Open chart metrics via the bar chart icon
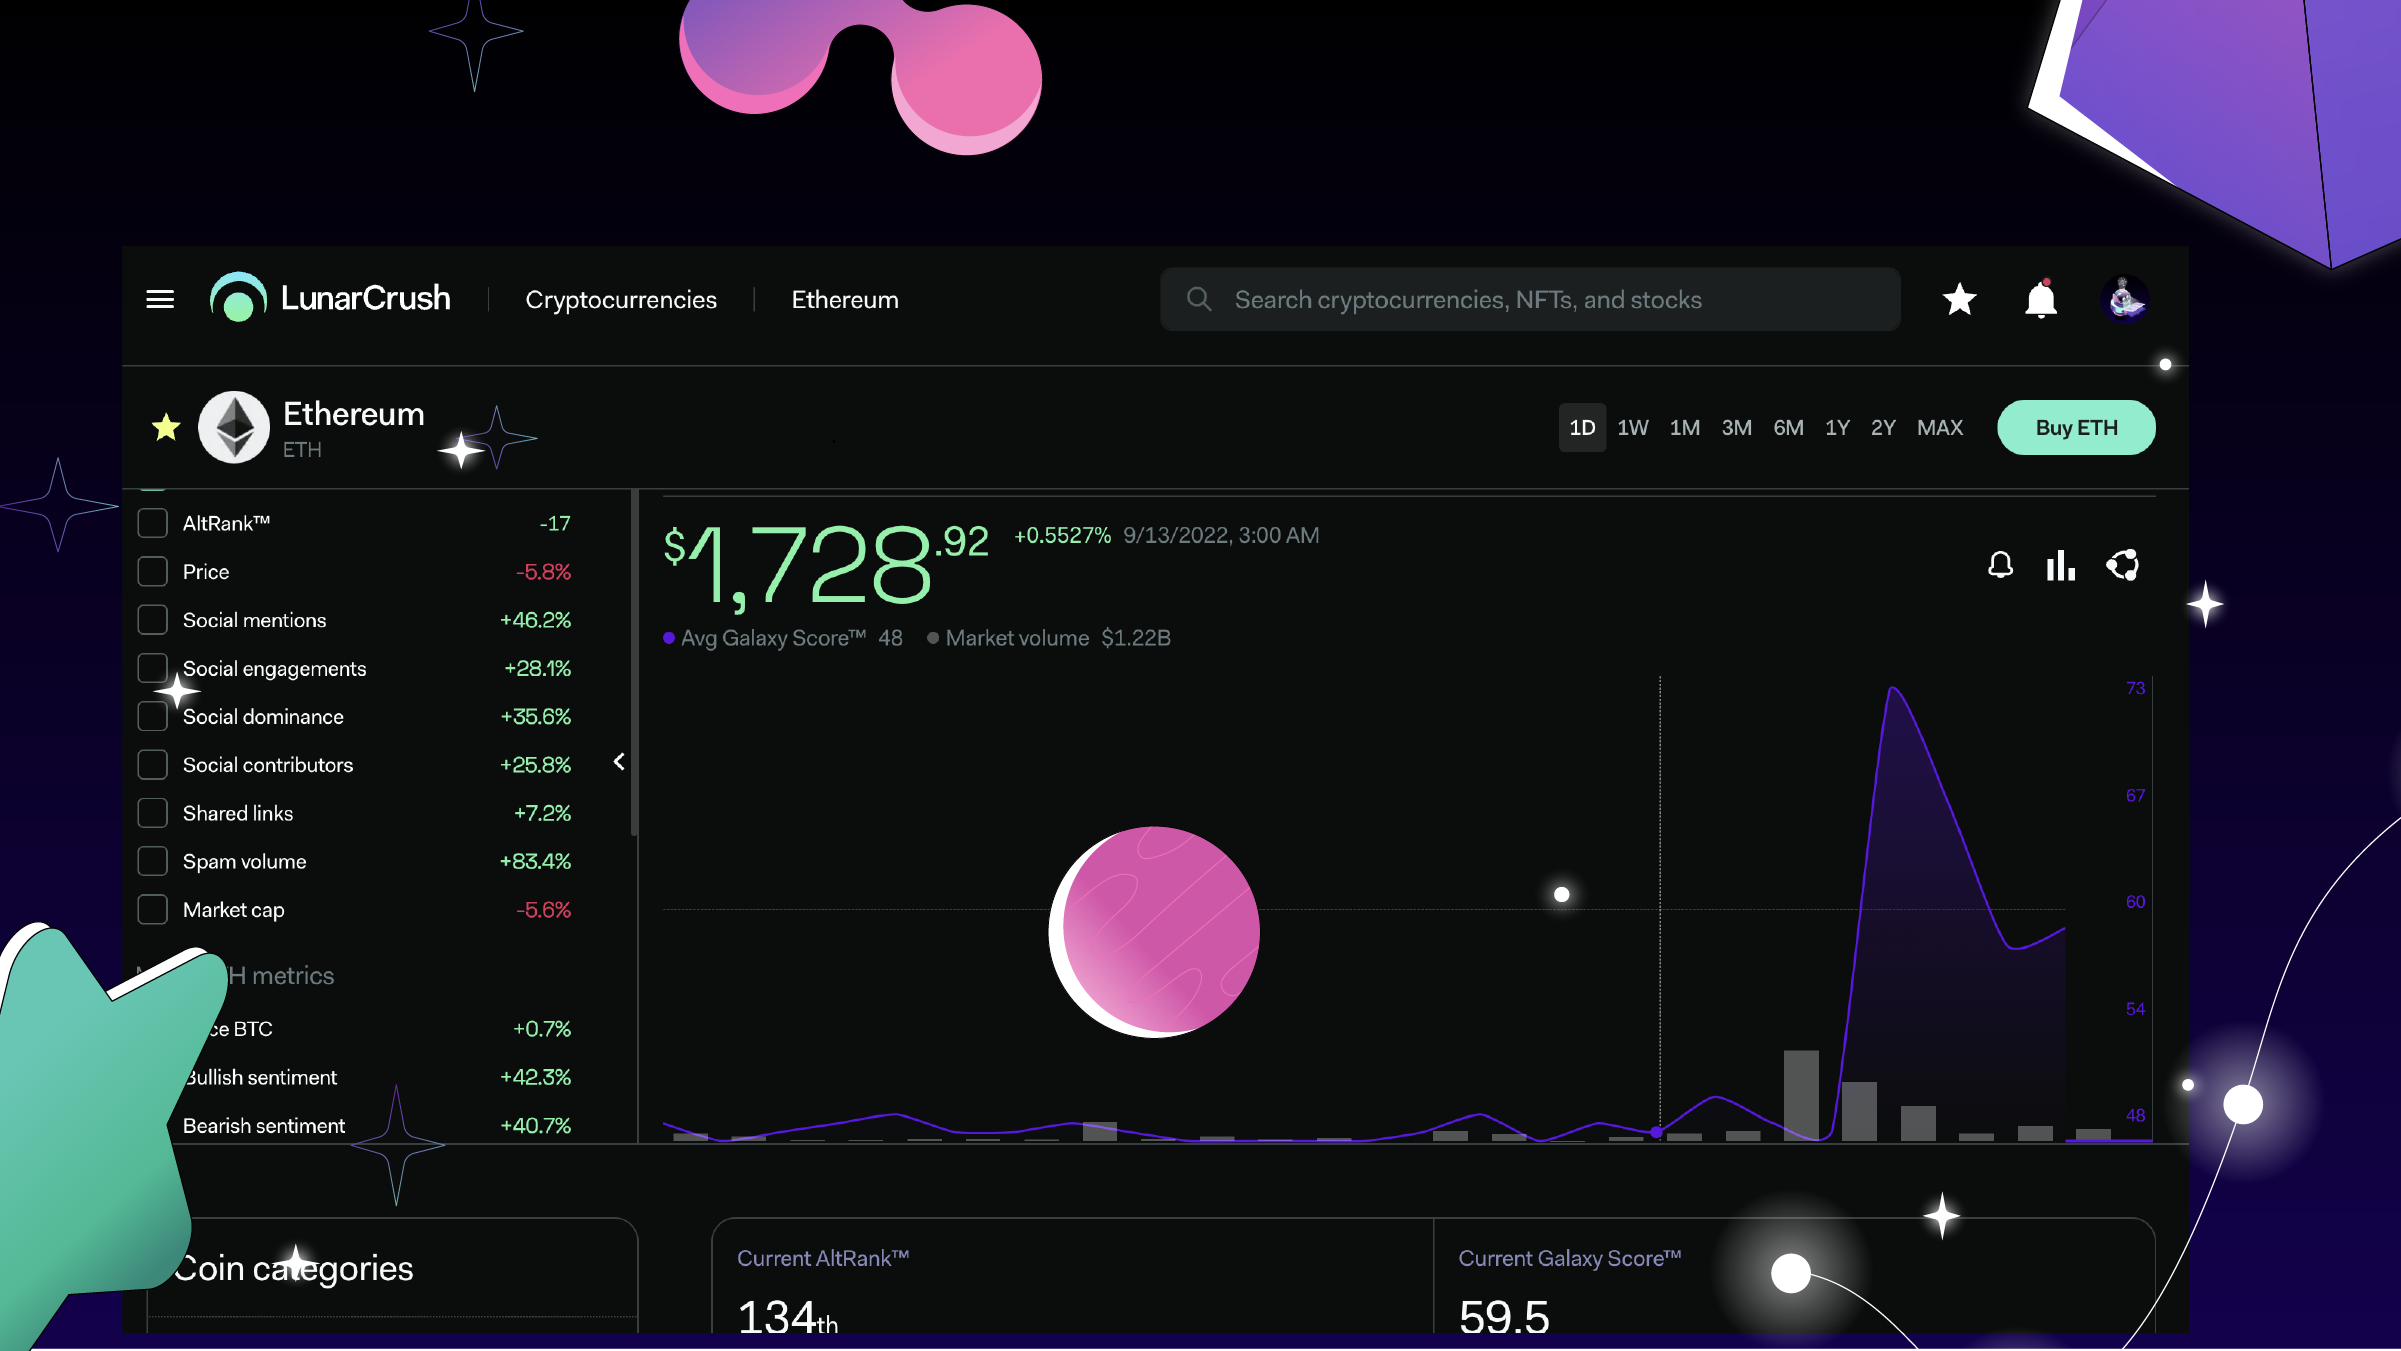The image size is (2401, 1351). click(x=2061, y=566)
